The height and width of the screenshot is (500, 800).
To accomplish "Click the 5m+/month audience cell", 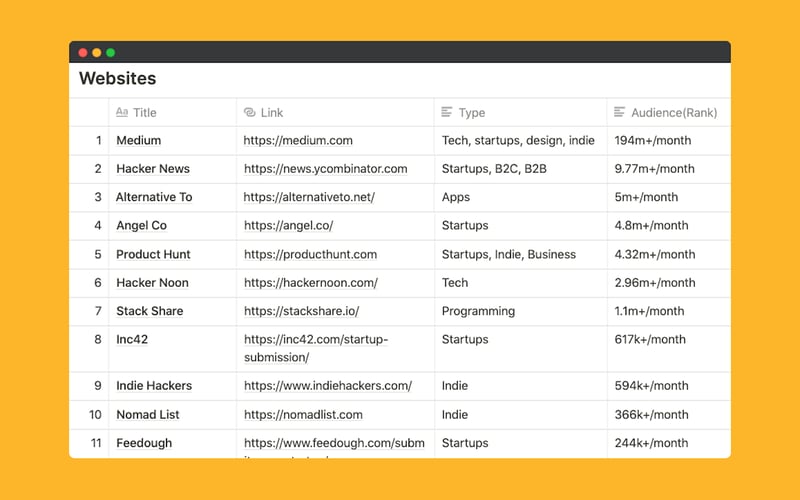I will click(669, 197).
